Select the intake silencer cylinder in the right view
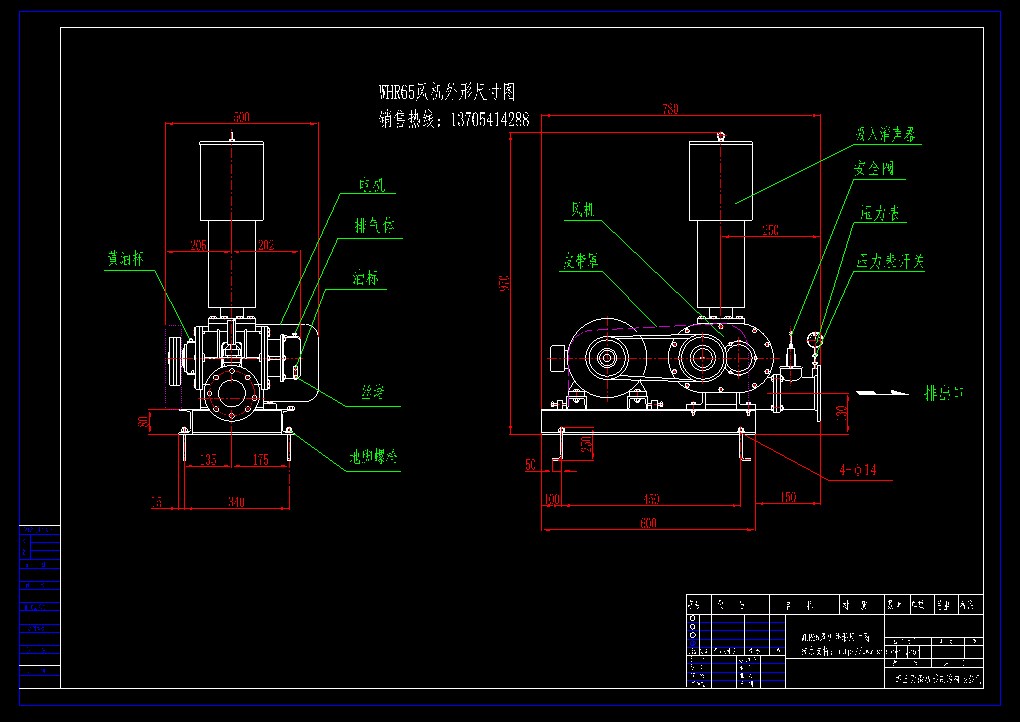1020x722 pixels. pyautogui.click(x=721, y=180)
